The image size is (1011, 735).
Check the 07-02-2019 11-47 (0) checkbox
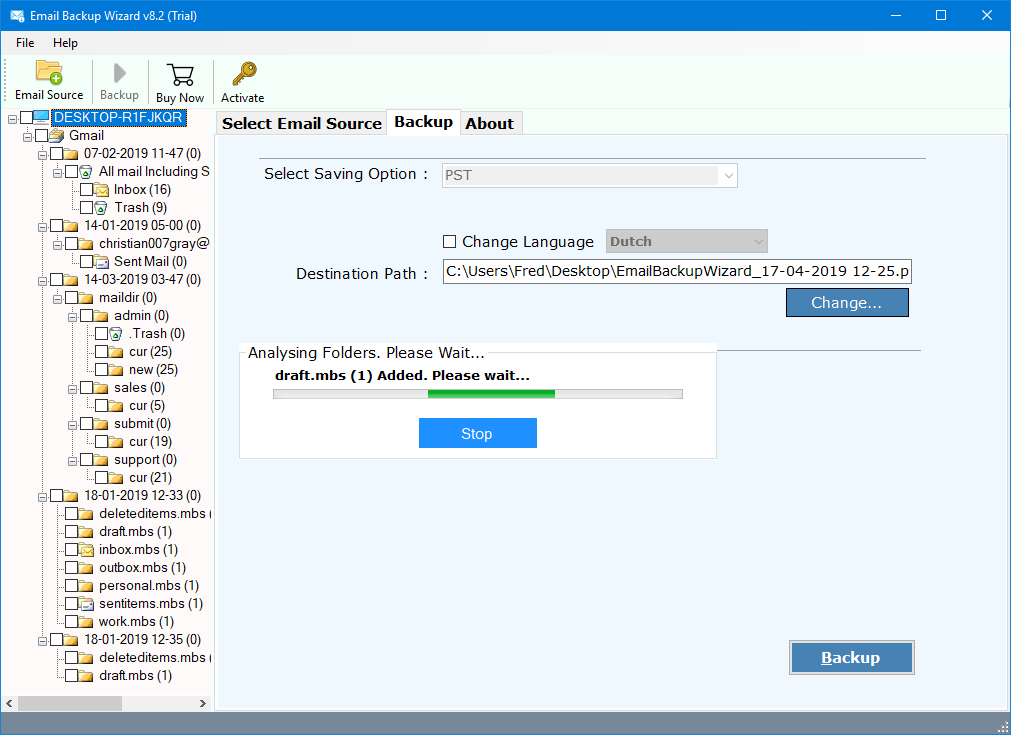point(57,153)
